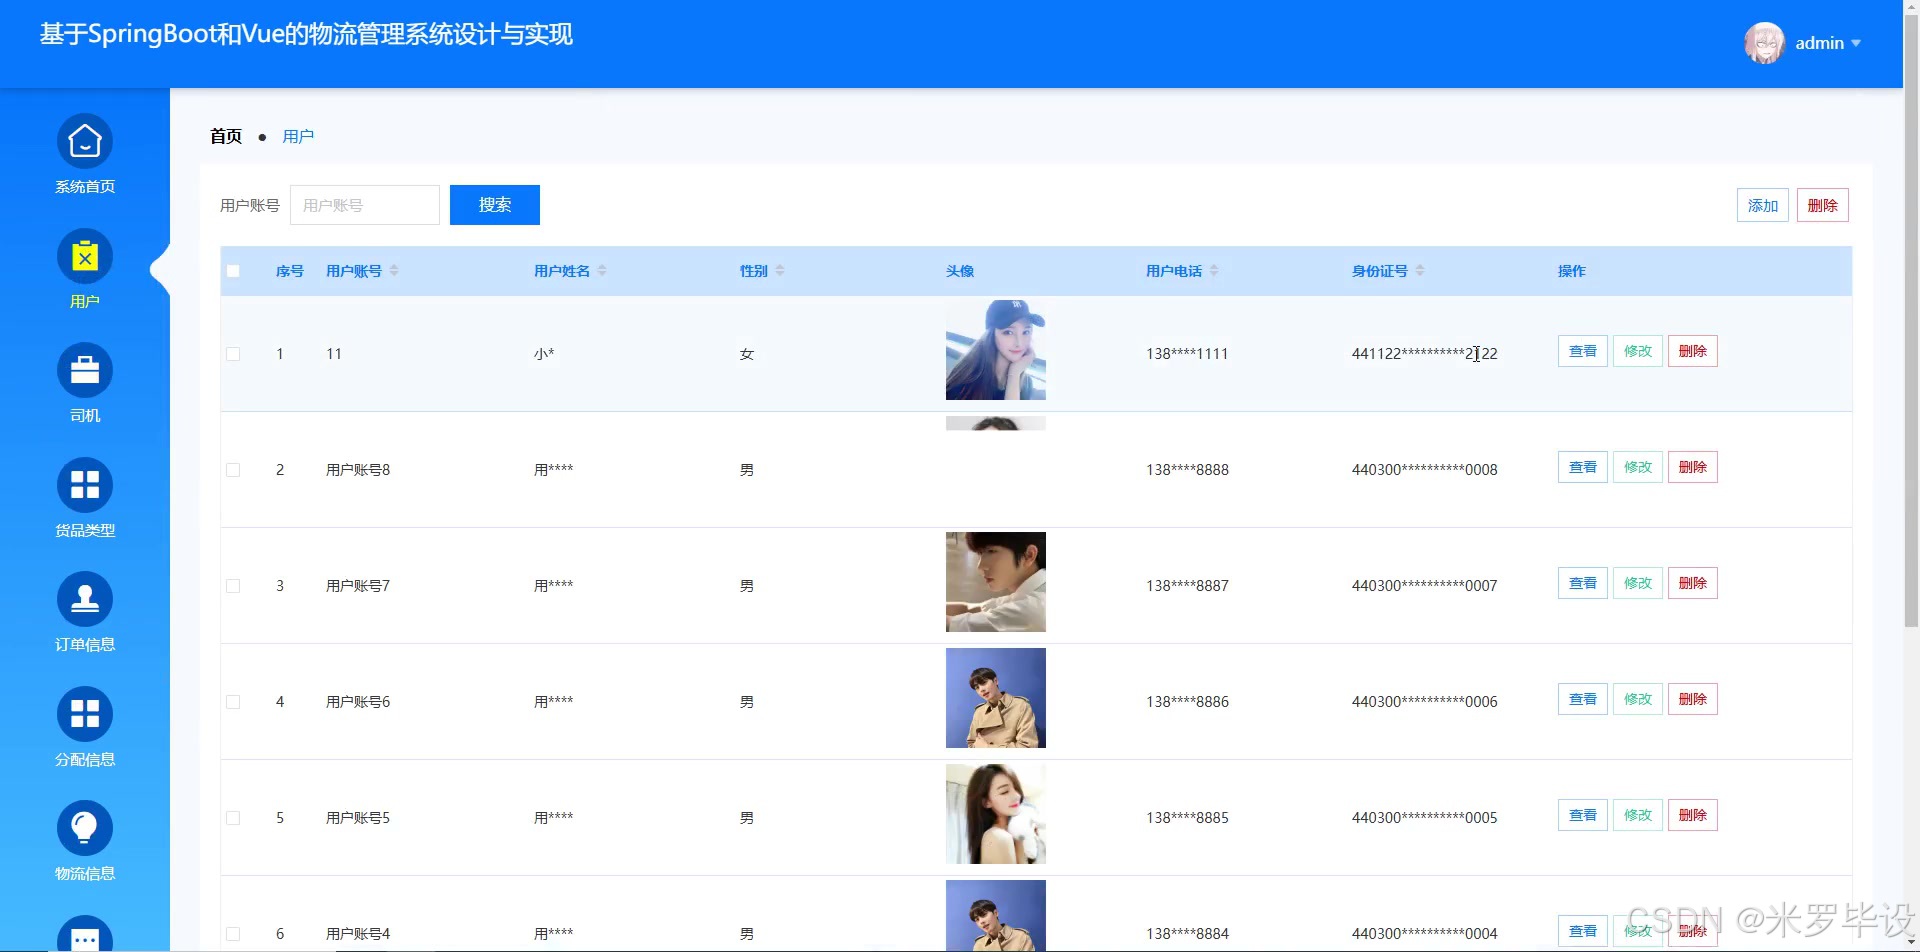Image resolution: width=1920 pixels, height=952 pixels.
Task: Check the row checkbox for 用户账号5
Action: point(233,818)
